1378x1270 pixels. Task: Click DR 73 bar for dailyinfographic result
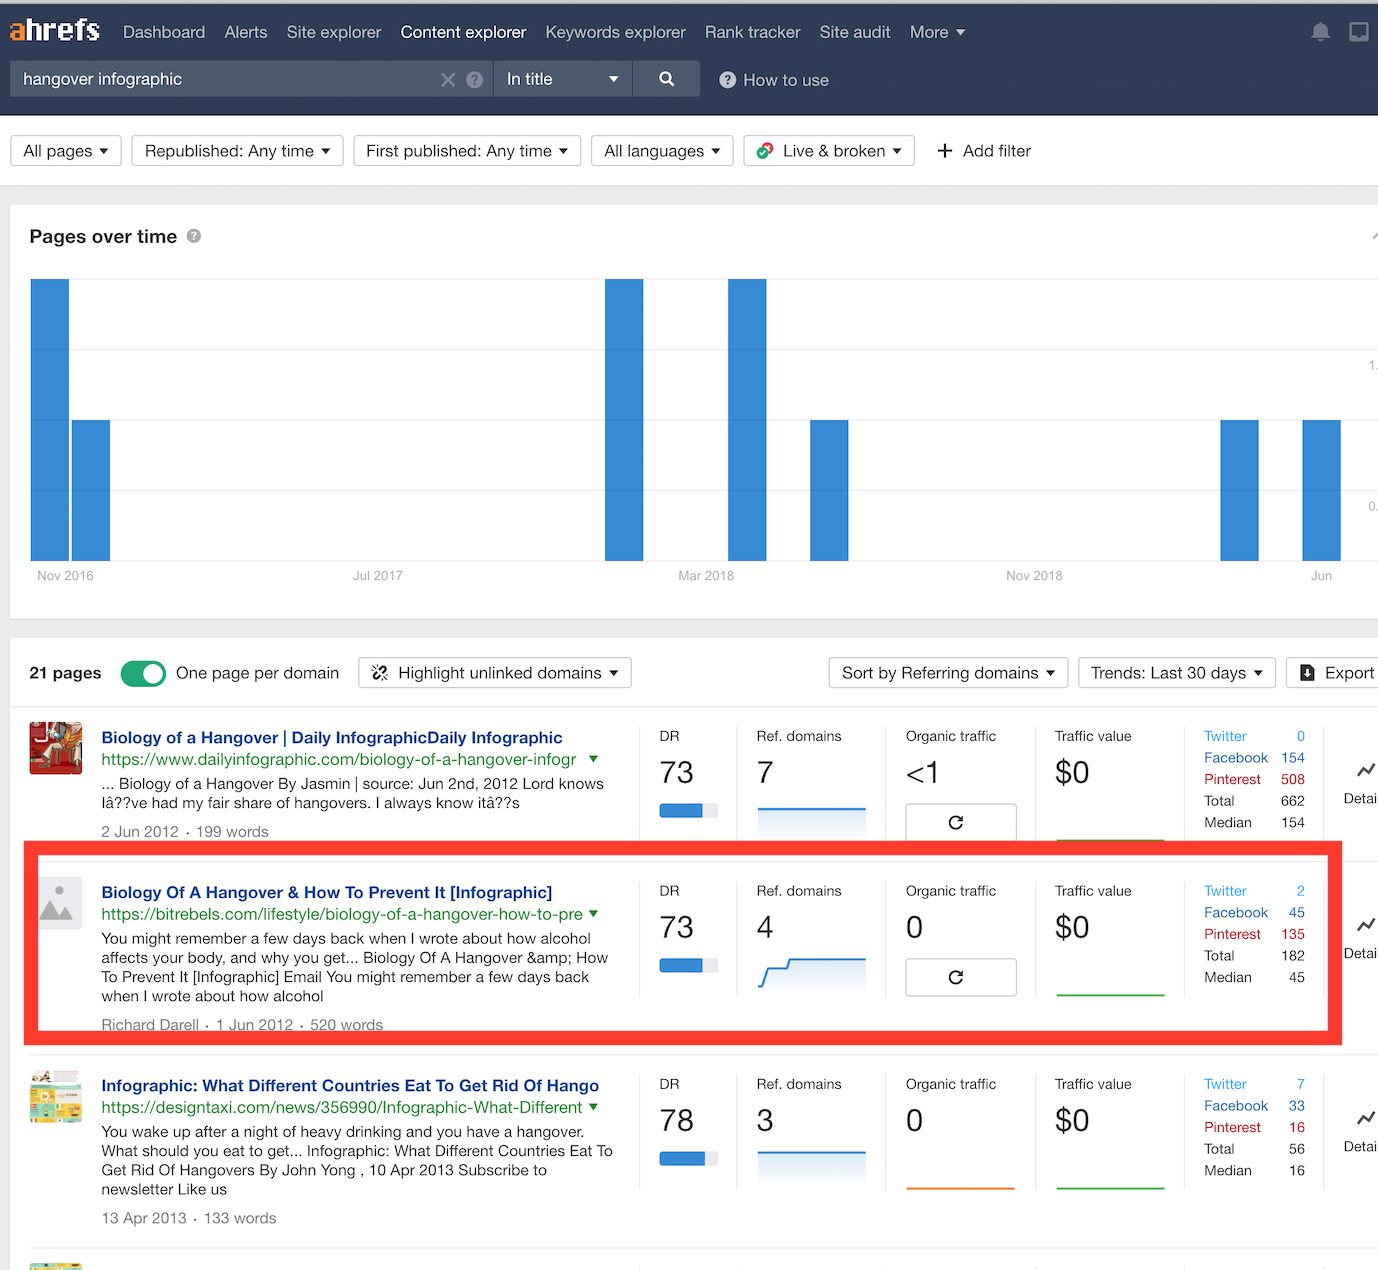point(688,811)
